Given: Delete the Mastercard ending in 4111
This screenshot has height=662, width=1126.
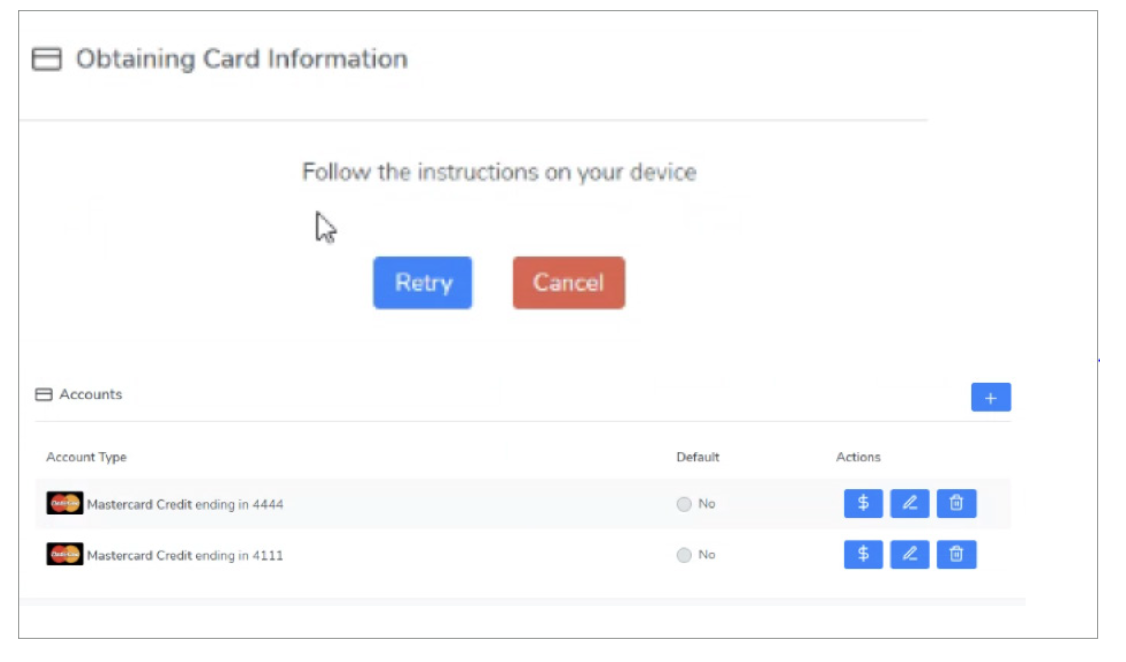Looking at the screenshot, I should click(x=956, y=554).
